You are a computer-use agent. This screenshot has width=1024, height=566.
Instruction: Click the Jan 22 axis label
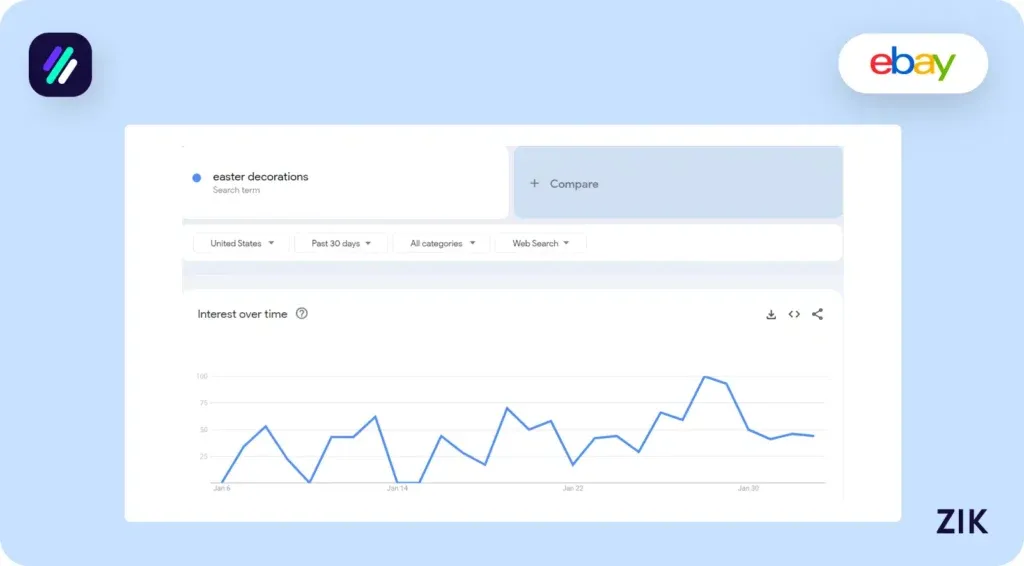573,489
